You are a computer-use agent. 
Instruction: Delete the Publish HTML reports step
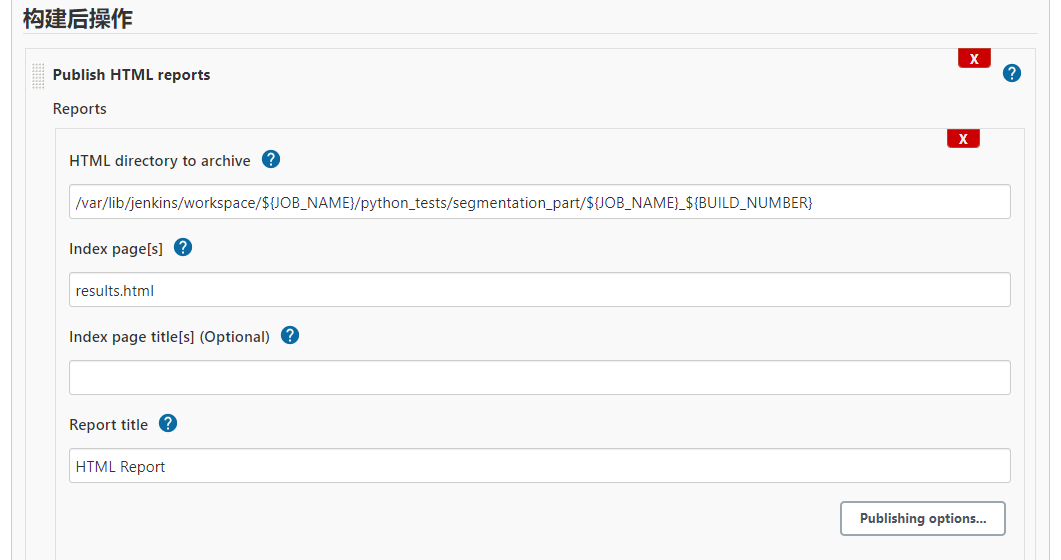click(973, 58)
